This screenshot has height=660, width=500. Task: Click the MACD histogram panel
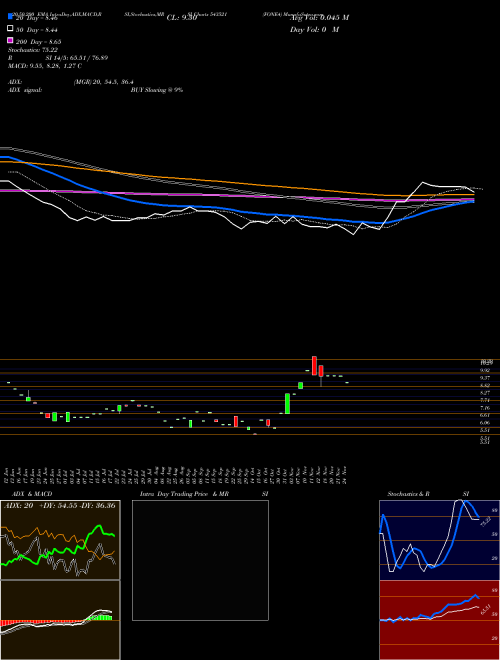tap(60, 620)
